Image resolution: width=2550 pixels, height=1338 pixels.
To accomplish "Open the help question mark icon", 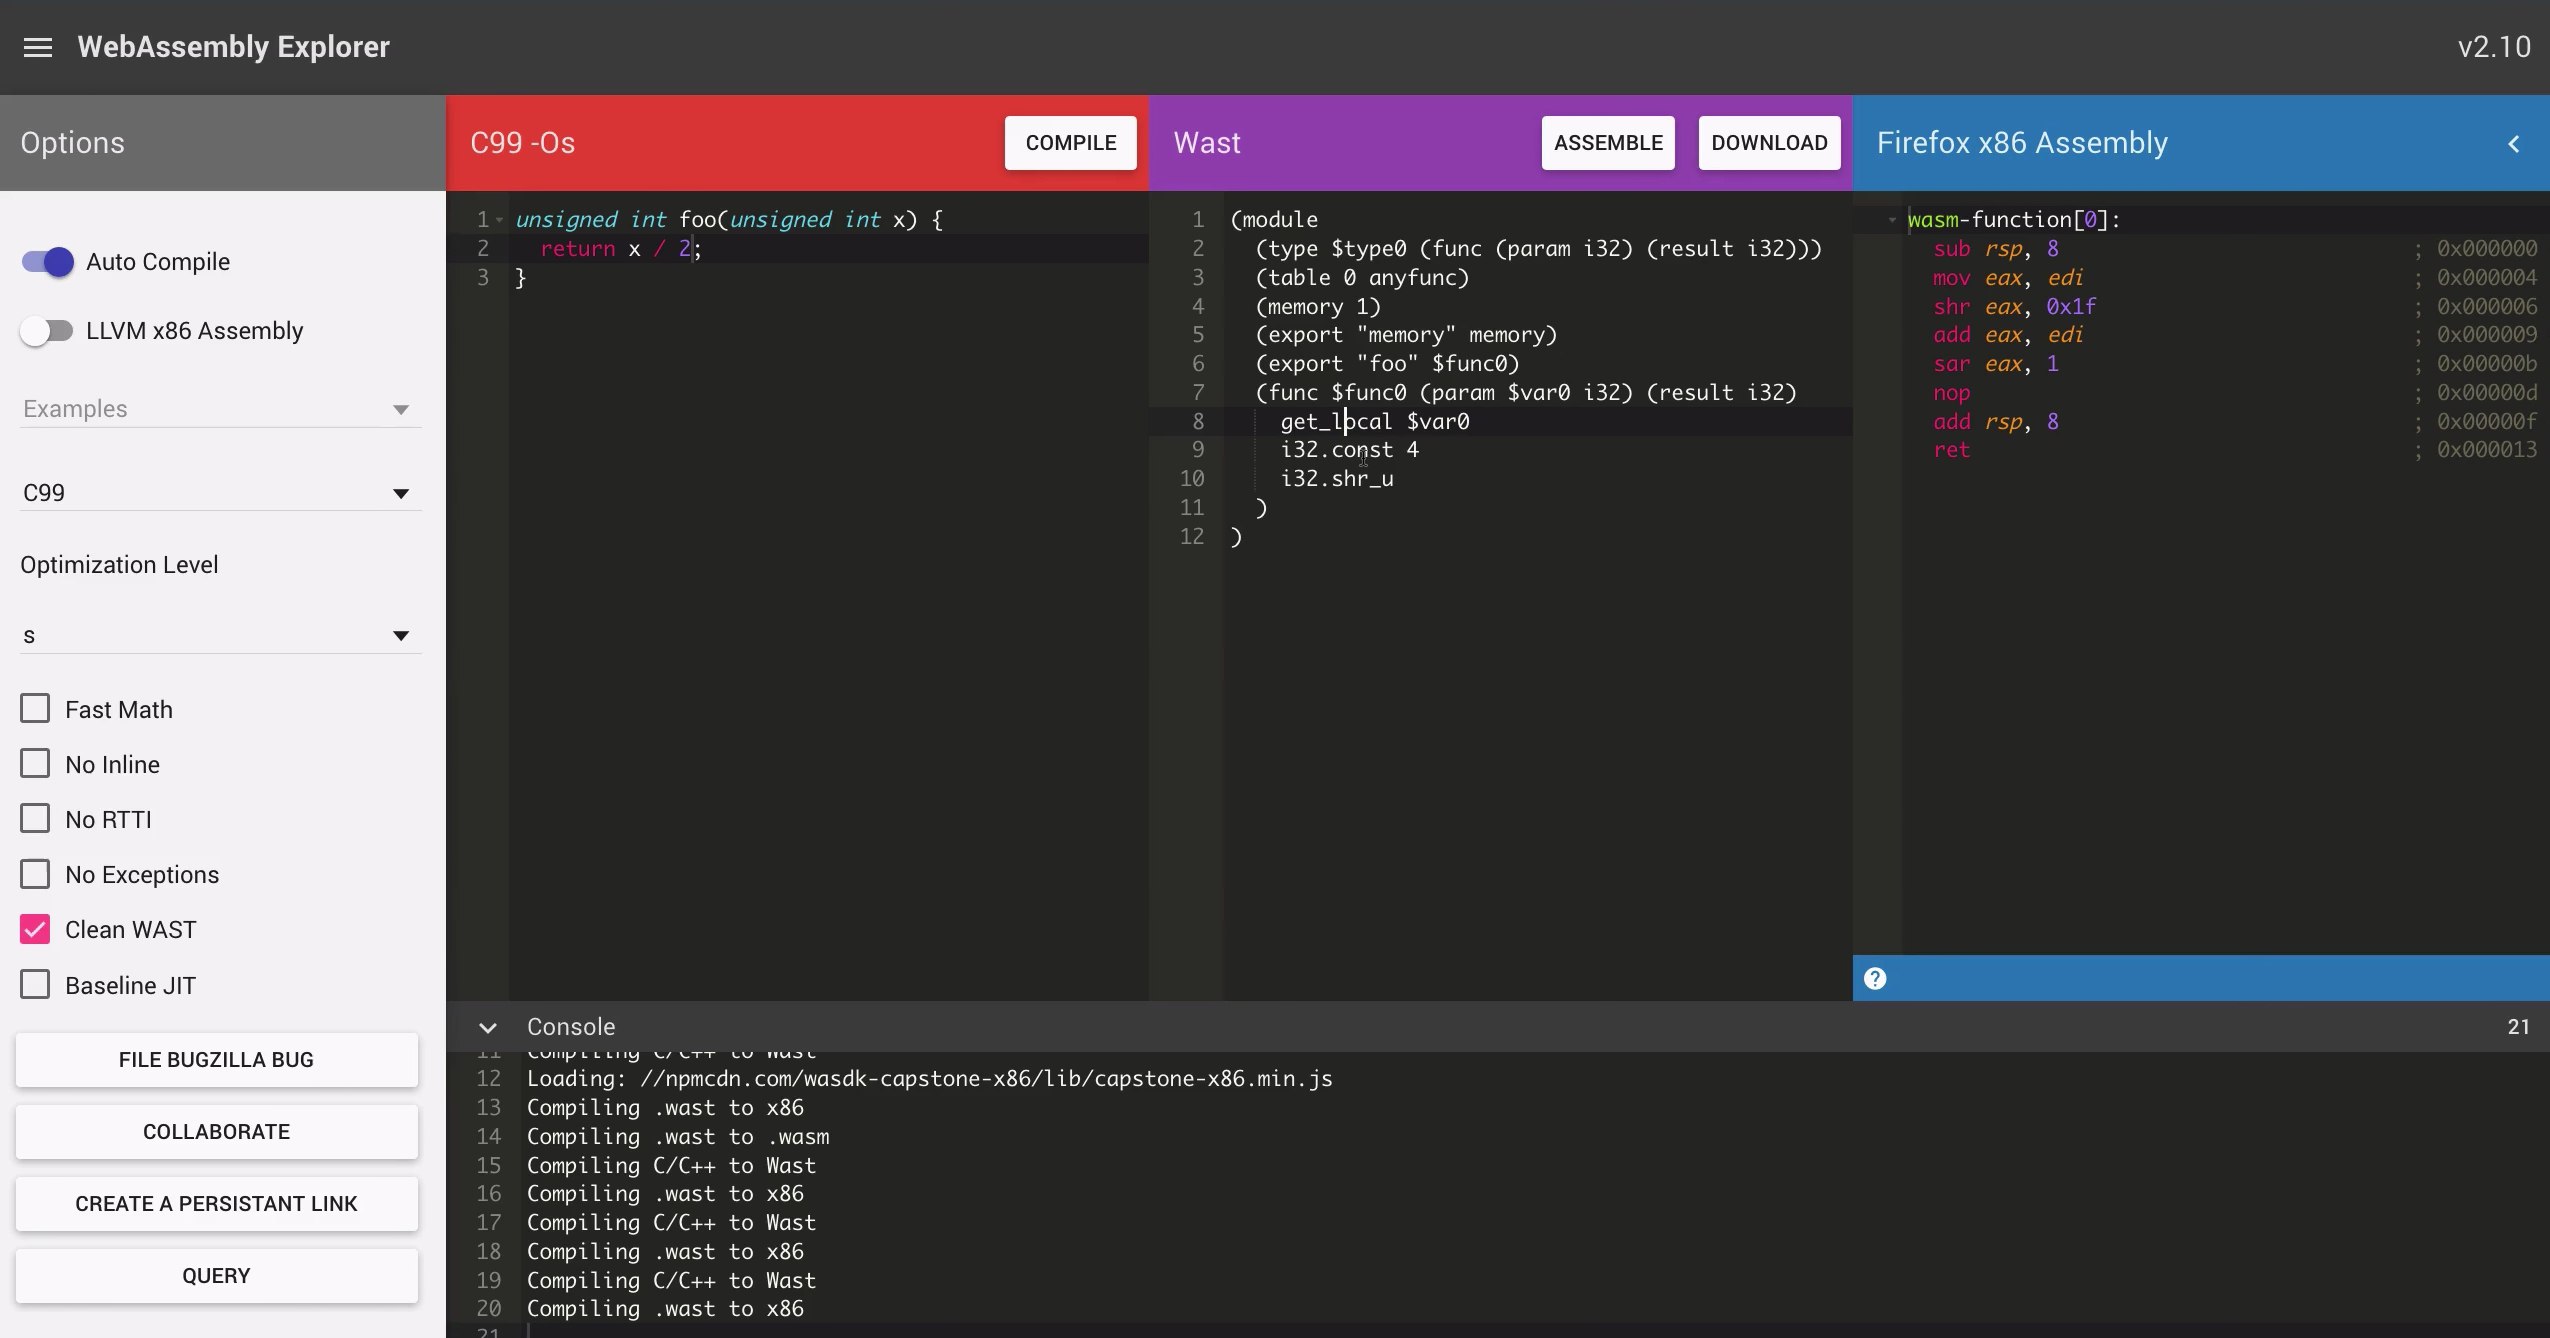I will pos(1875,979).
